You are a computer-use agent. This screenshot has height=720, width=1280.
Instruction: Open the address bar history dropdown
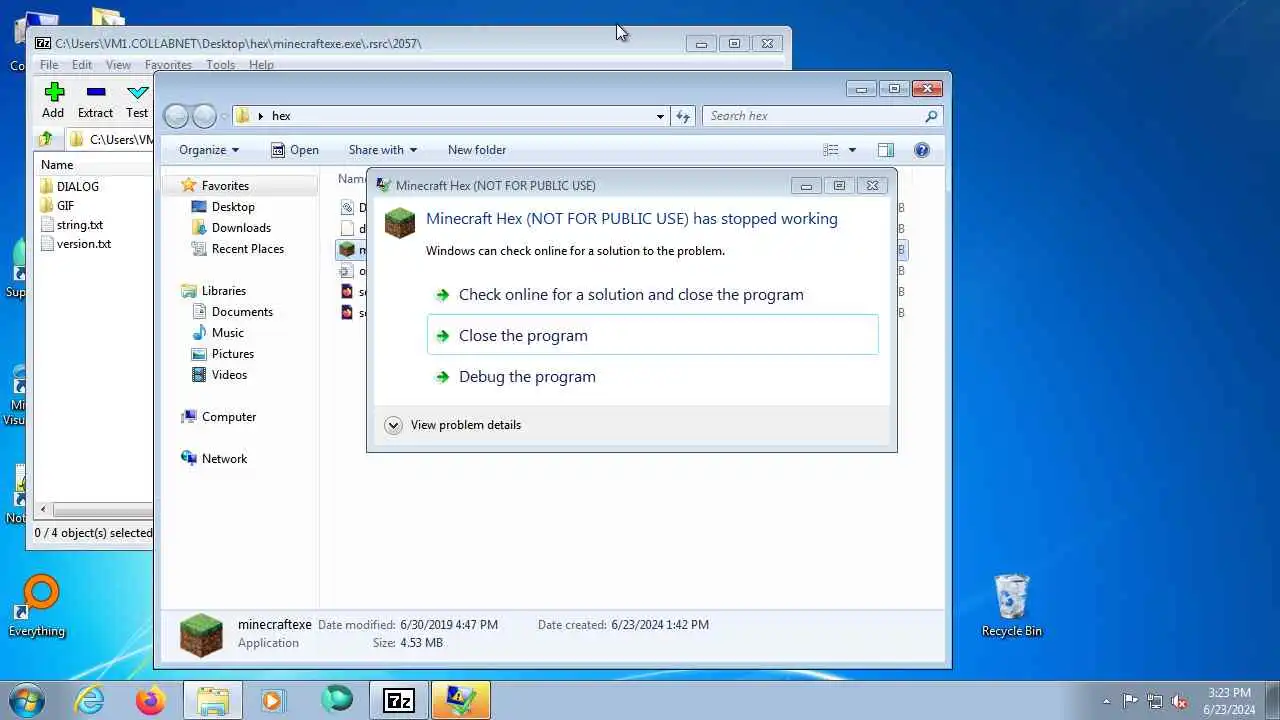660,116
